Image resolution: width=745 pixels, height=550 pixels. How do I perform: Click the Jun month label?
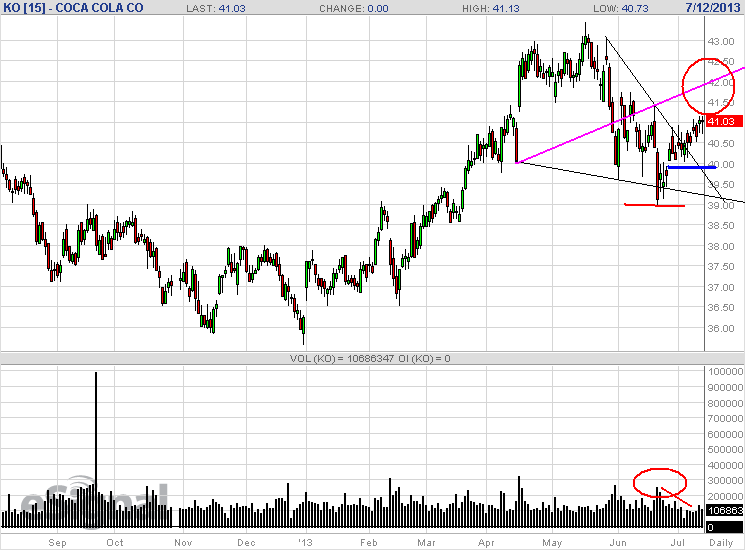coord(618,542)
